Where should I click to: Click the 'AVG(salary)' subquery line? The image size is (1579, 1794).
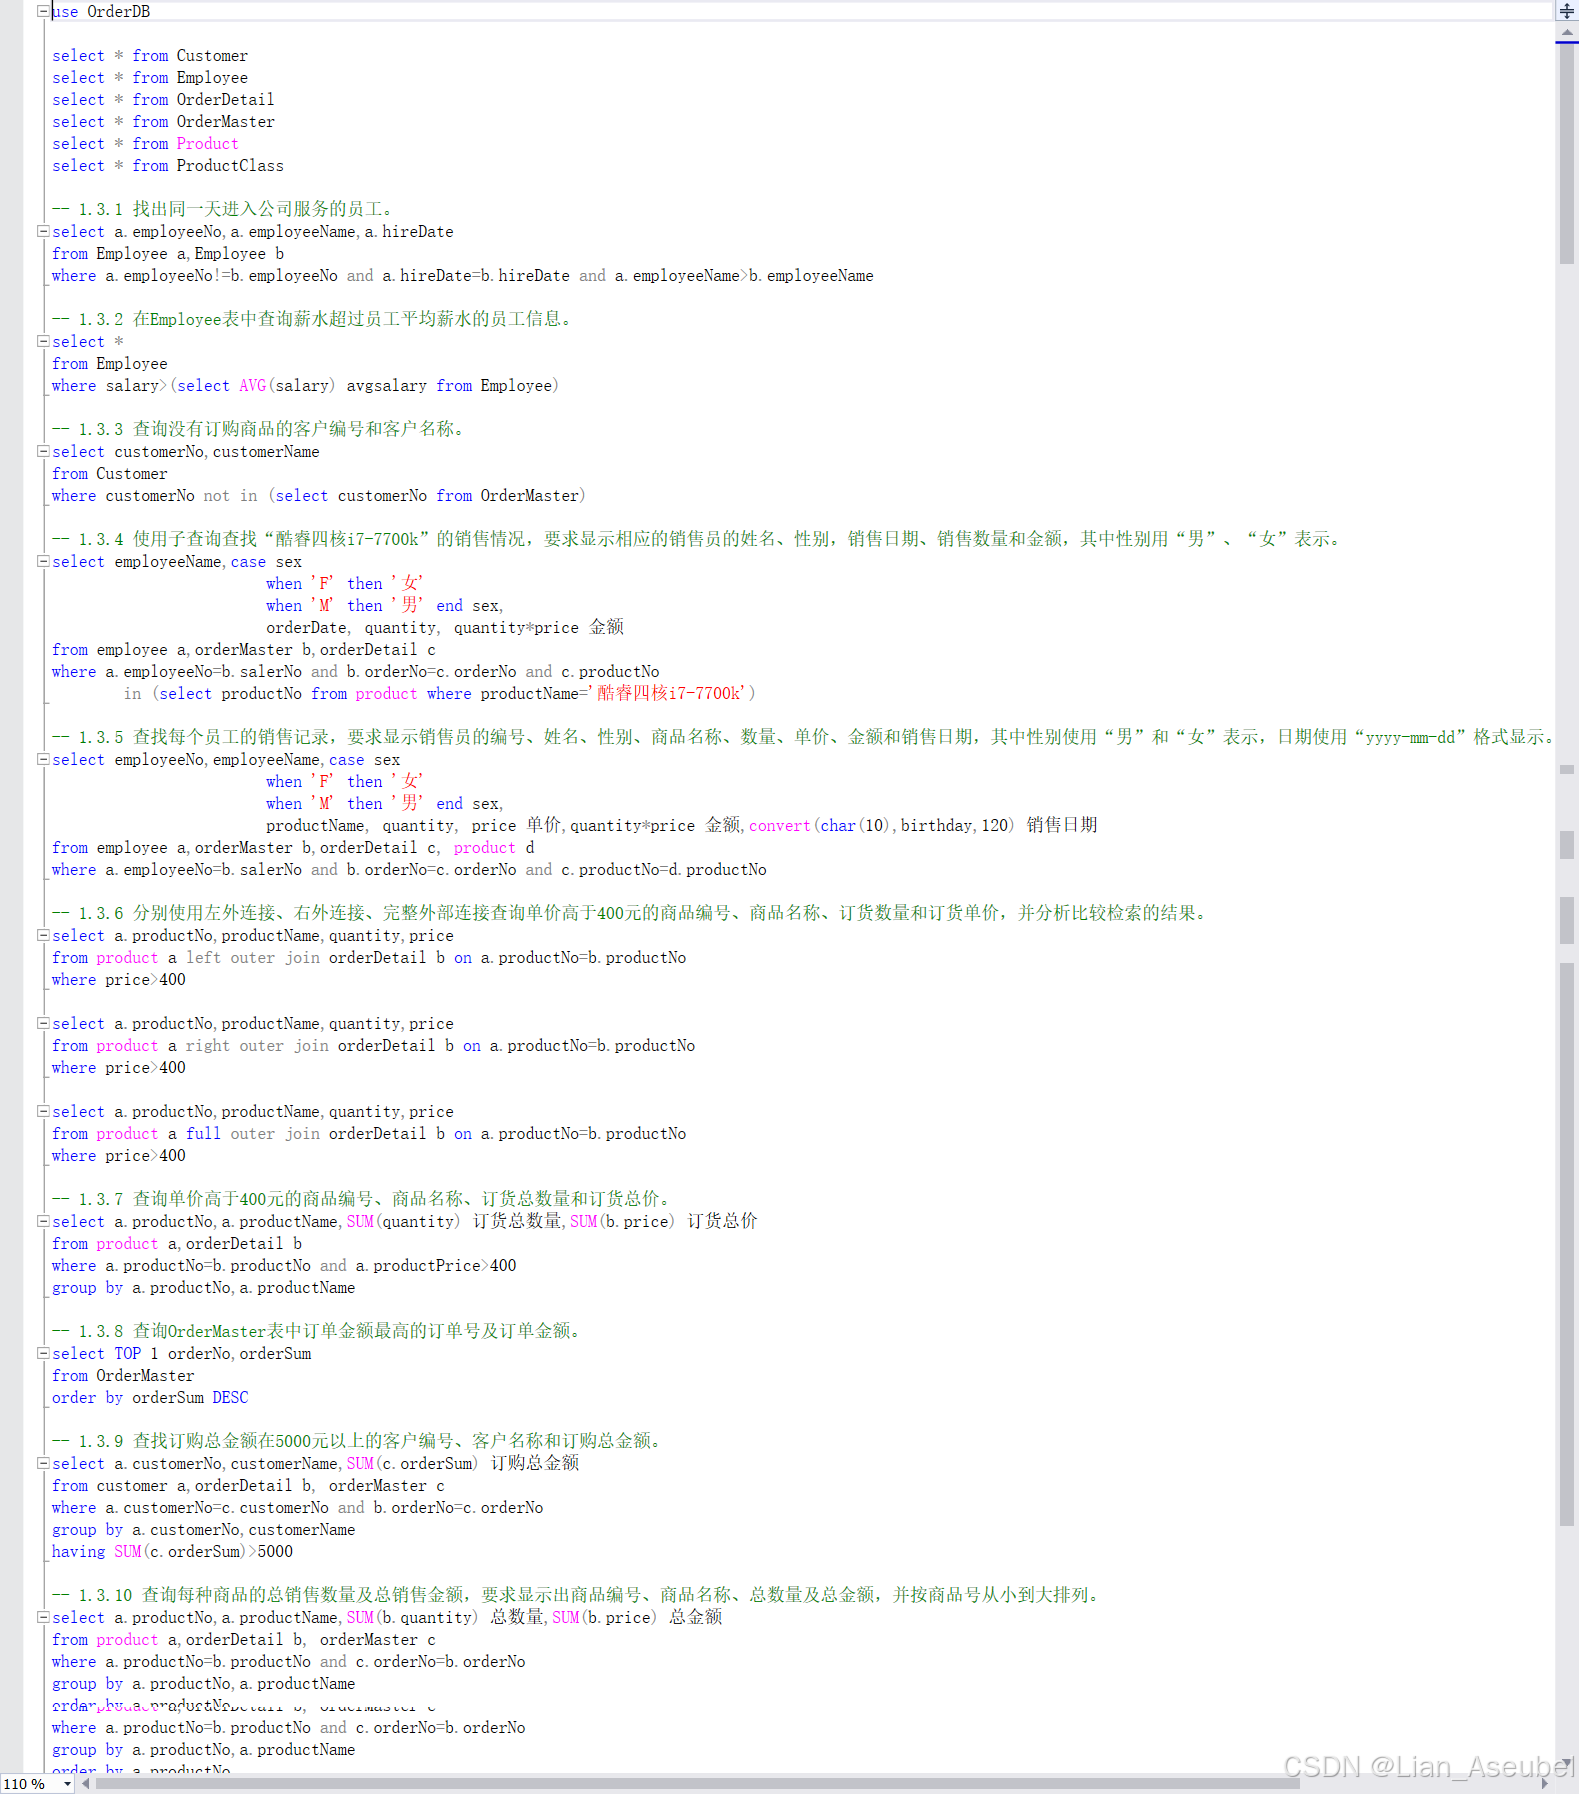point(305,386)
